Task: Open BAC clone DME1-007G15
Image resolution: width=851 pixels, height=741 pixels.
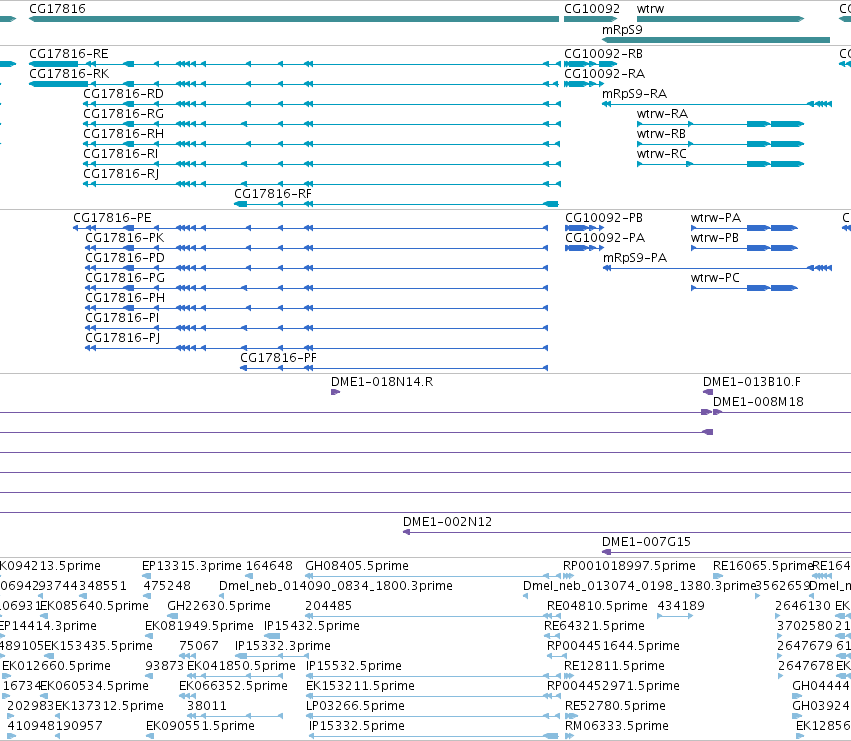Action: pyautogui.click(x=646, y=542)
